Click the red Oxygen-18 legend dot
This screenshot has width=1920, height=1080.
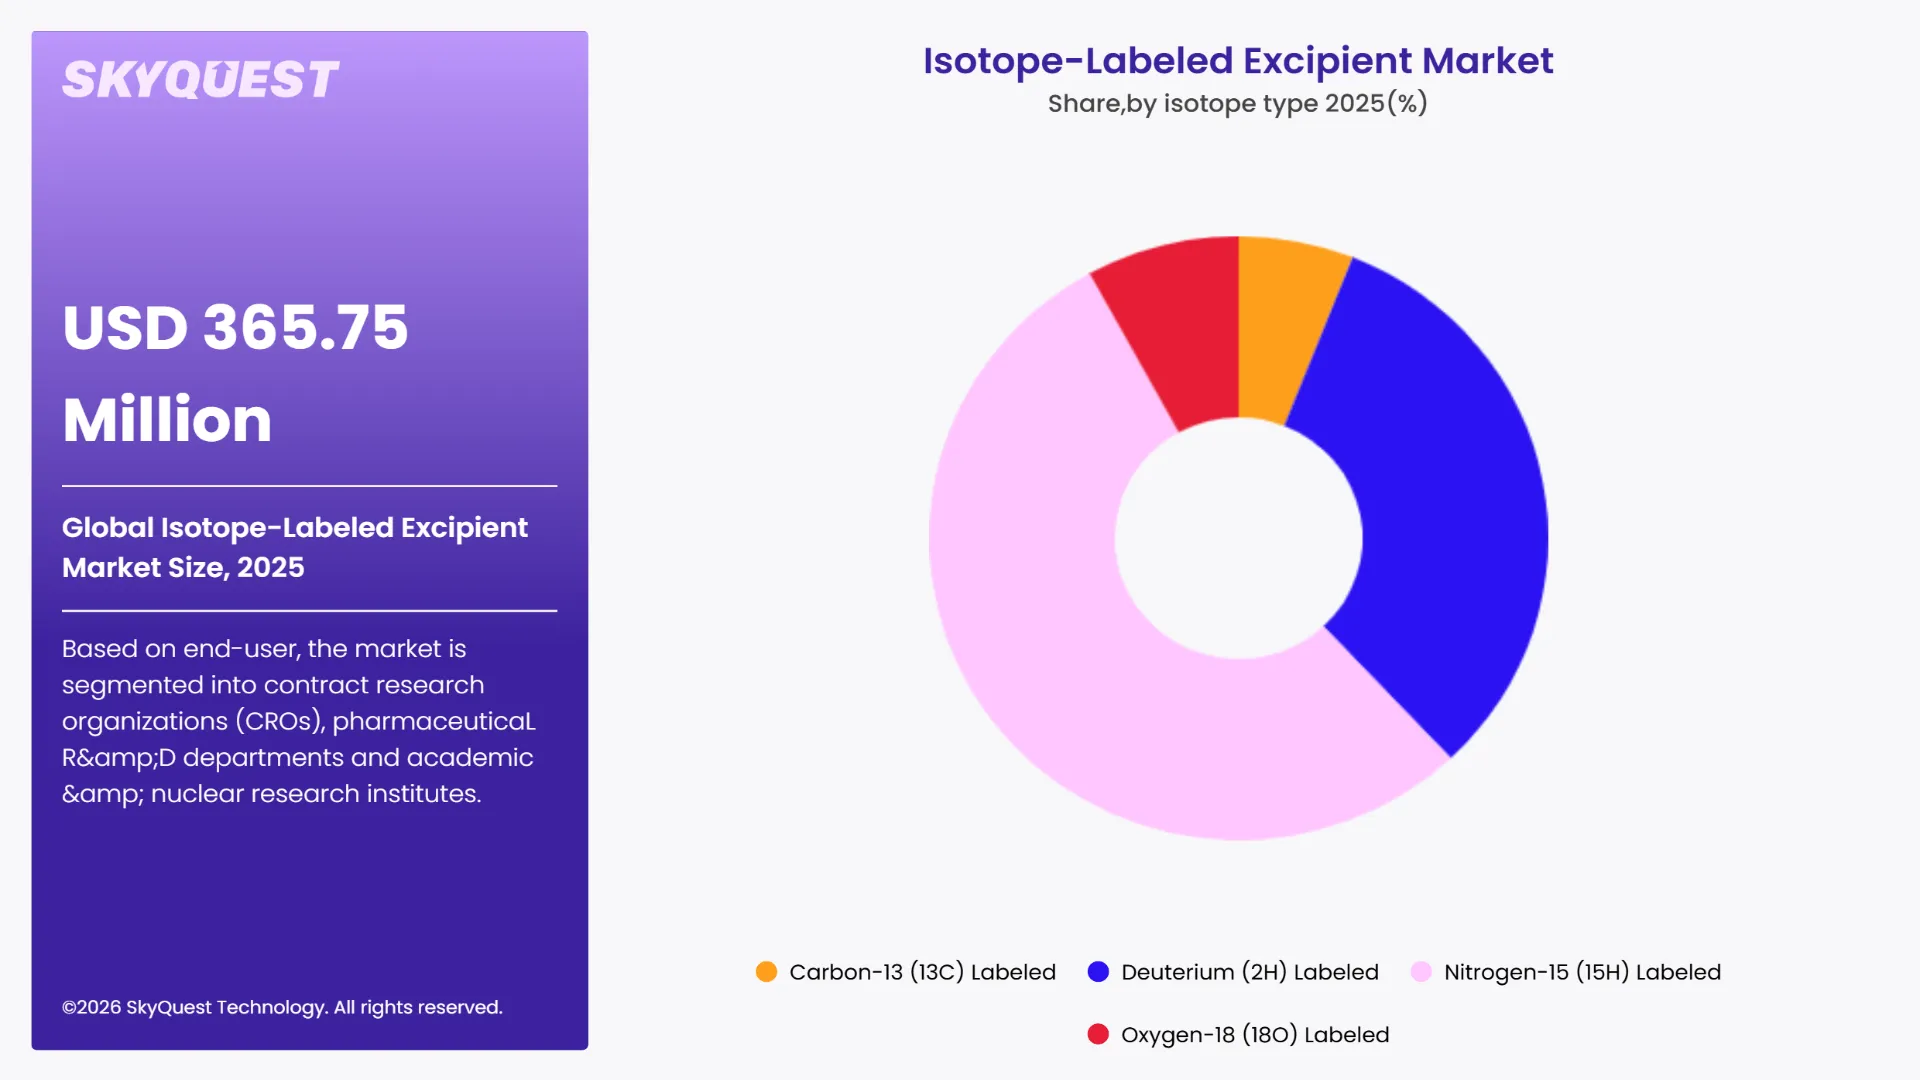click(1098, 1034)
